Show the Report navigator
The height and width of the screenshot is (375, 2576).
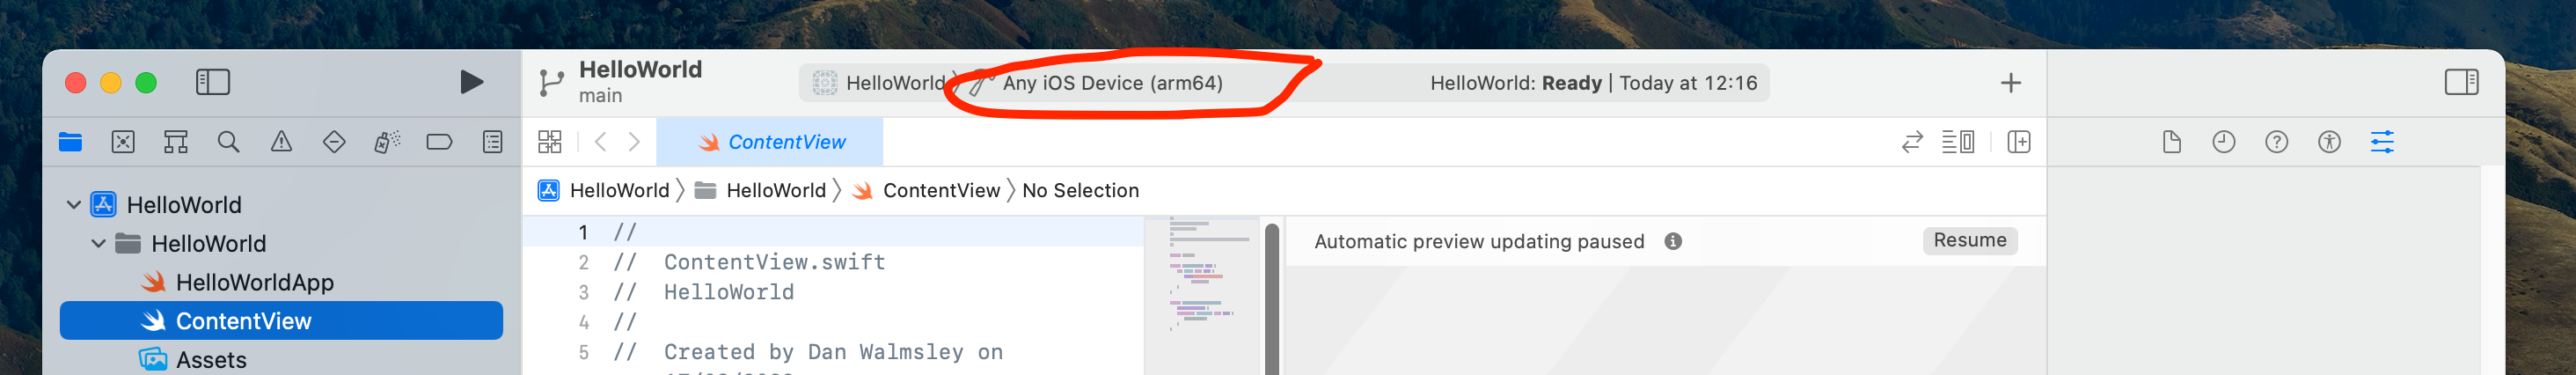point(492,142)
